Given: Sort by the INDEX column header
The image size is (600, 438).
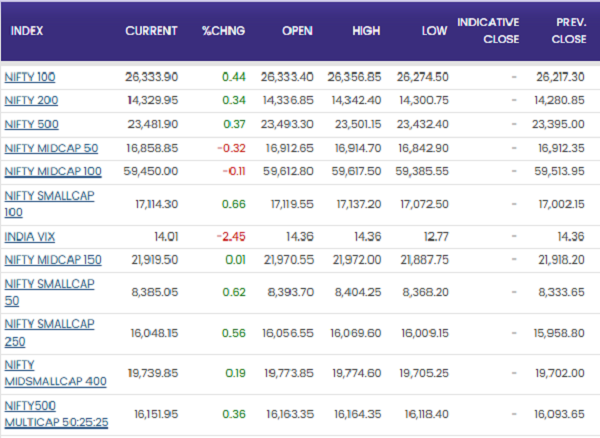Looking at the screenshot, I should click(x=28, y=31).
